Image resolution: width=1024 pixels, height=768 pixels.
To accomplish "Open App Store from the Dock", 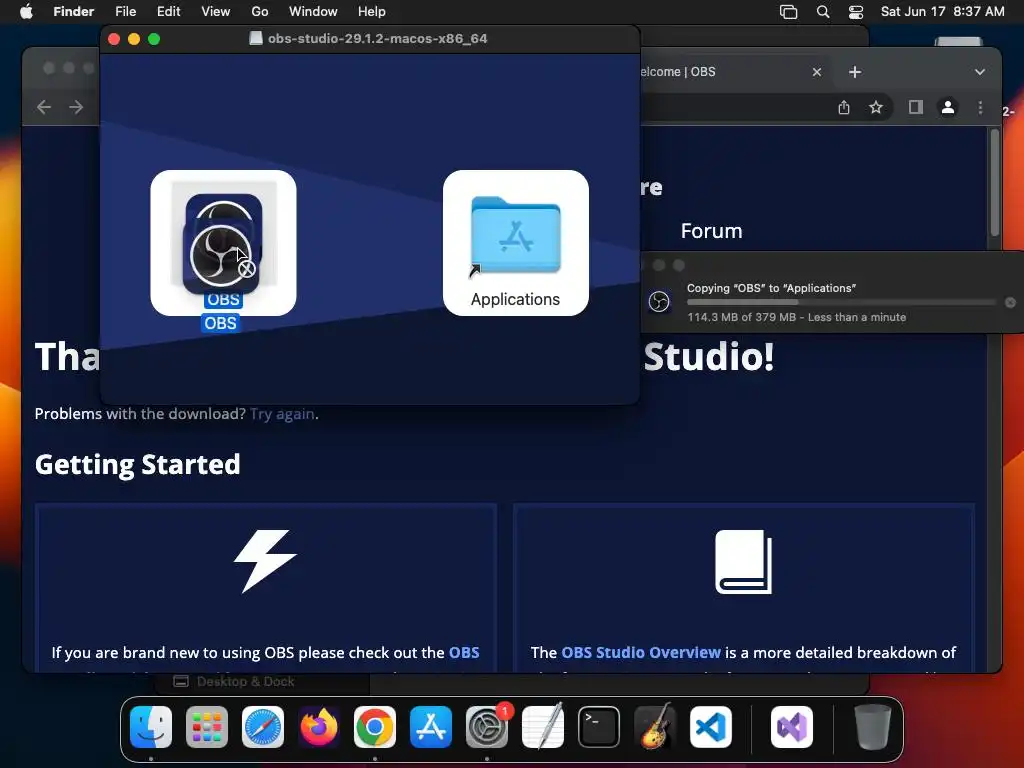I will click(x=431, y=727).
